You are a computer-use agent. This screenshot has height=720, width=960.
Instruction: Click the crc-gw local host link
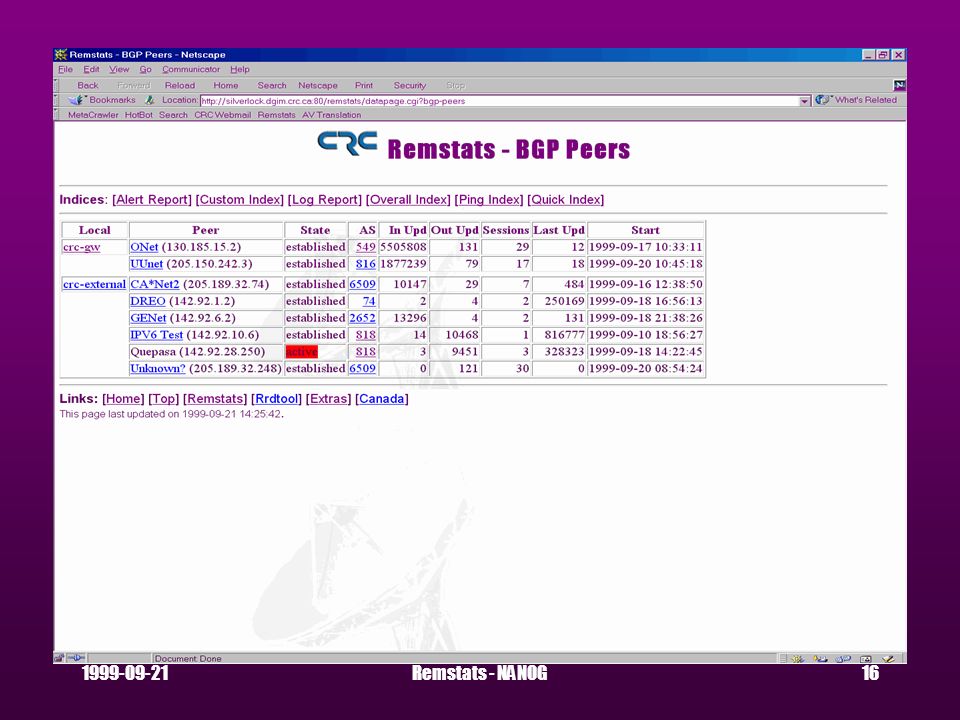coord(81,247)
